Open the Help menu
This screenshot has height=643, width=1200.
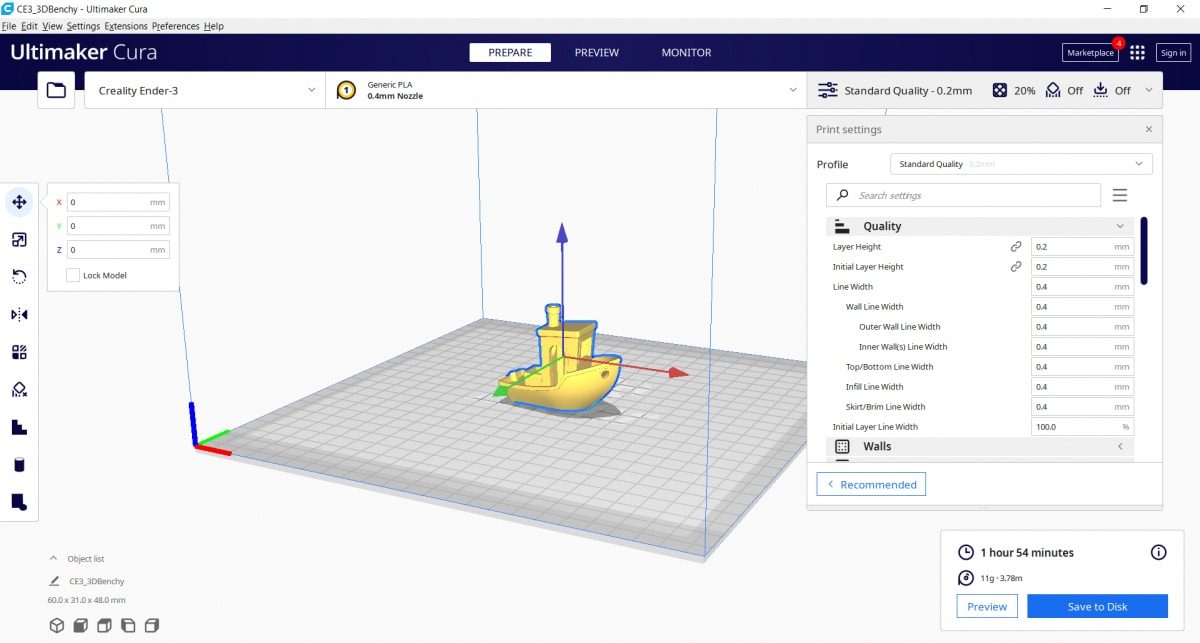[x=213, y=26]
